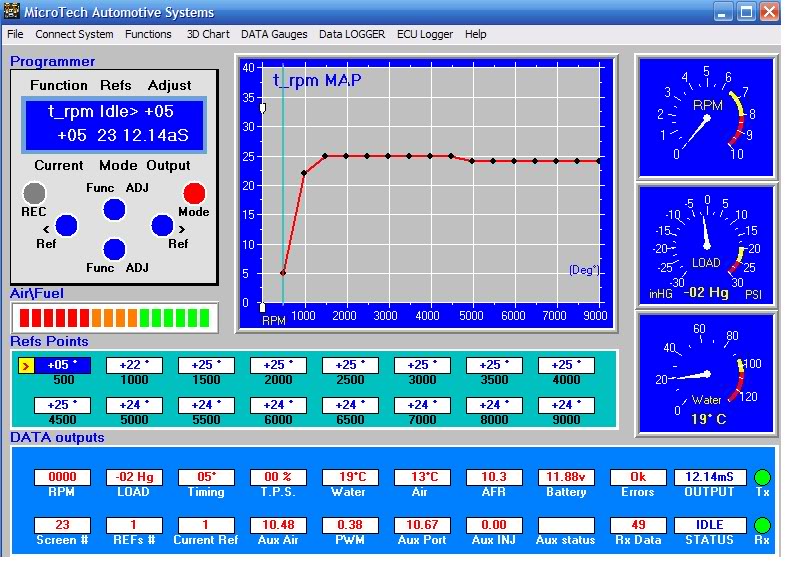Click the OUTPUT value 12.14mS
Viewport: 790px width, 573px height.
click(710, 477)
